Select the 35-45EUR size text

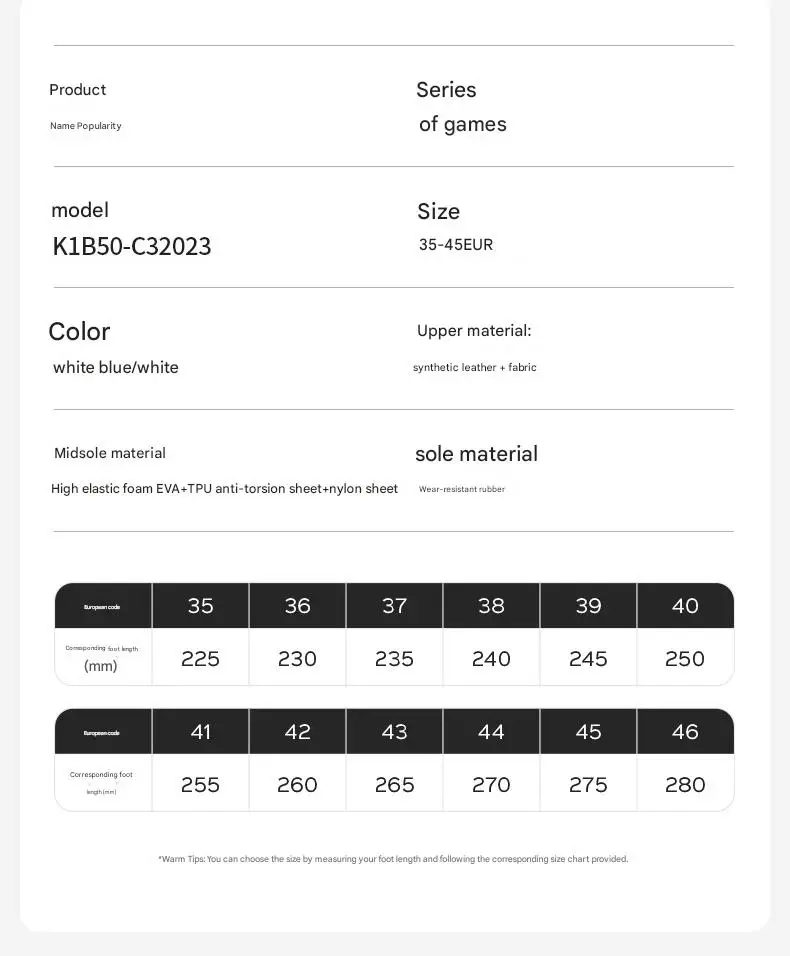point(455,244)
